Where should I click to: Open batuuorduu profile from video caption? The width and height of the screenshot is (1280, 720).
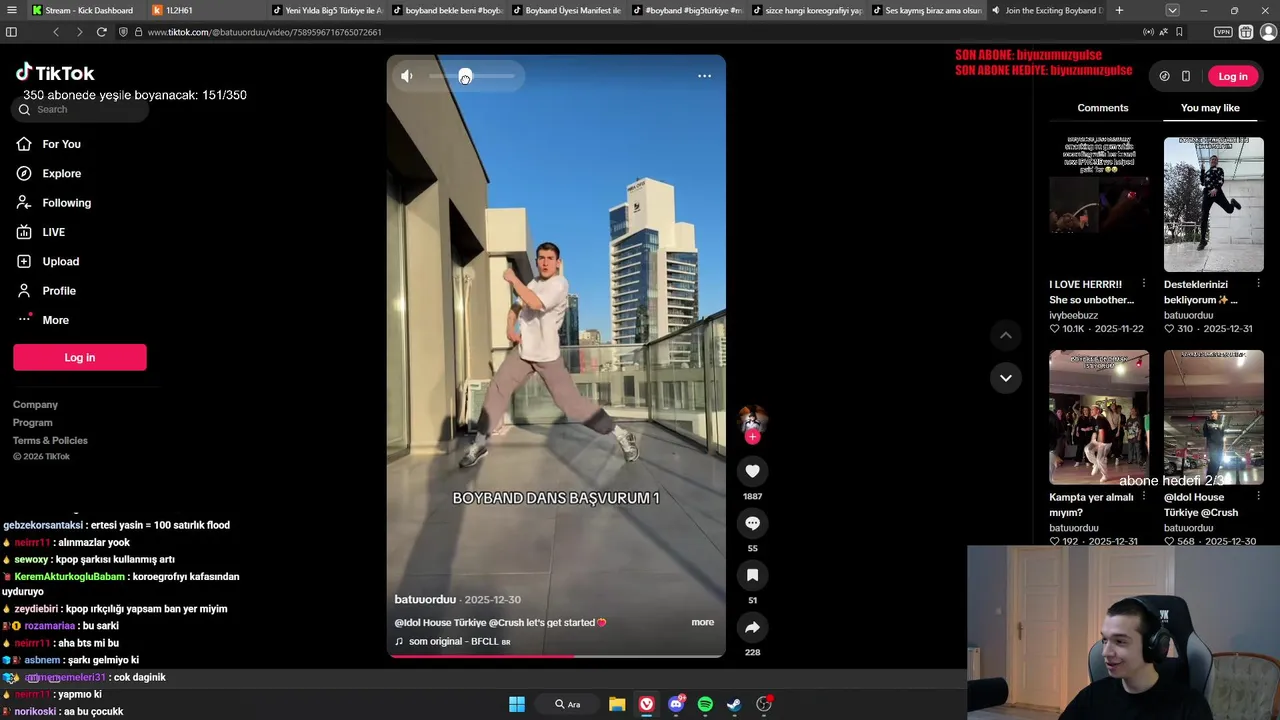[425, 599]
